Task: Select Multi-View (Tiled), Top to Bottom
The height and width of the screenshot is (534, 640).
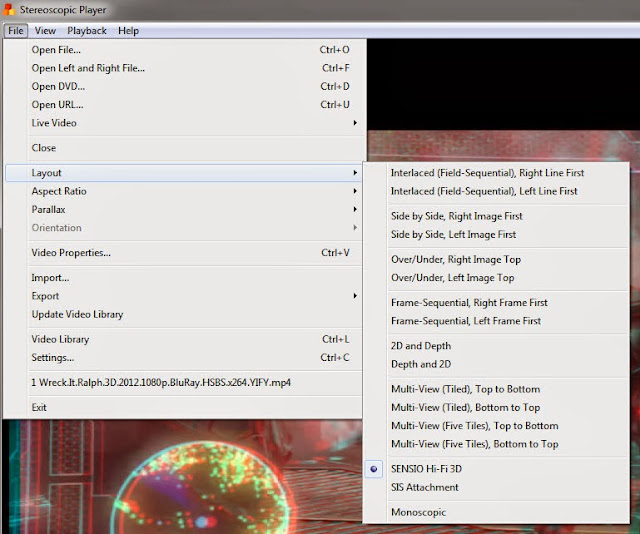Action: click(x=496, y=389)
